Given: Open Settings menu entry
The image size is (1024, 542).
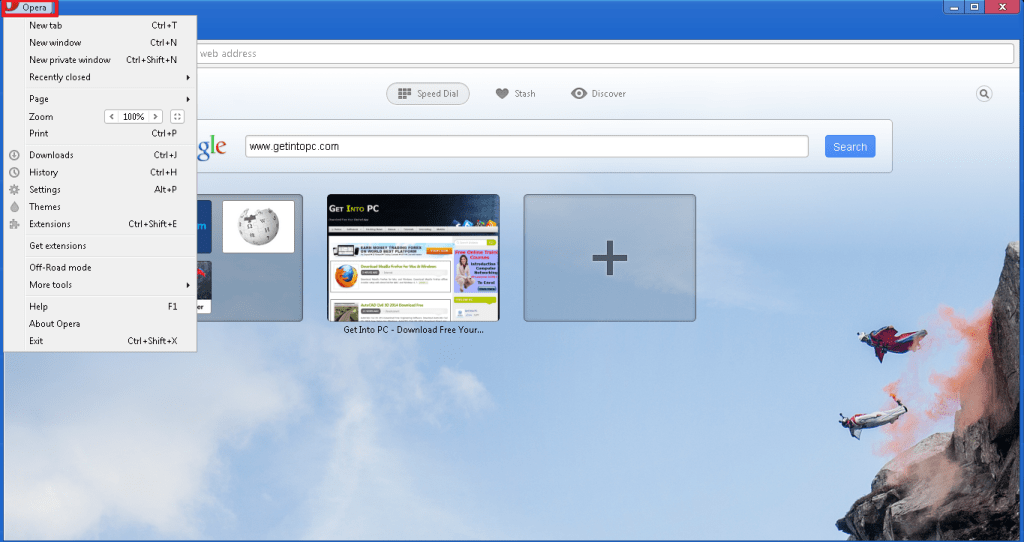Looking at the screenshot, I should tap(101, 189).
